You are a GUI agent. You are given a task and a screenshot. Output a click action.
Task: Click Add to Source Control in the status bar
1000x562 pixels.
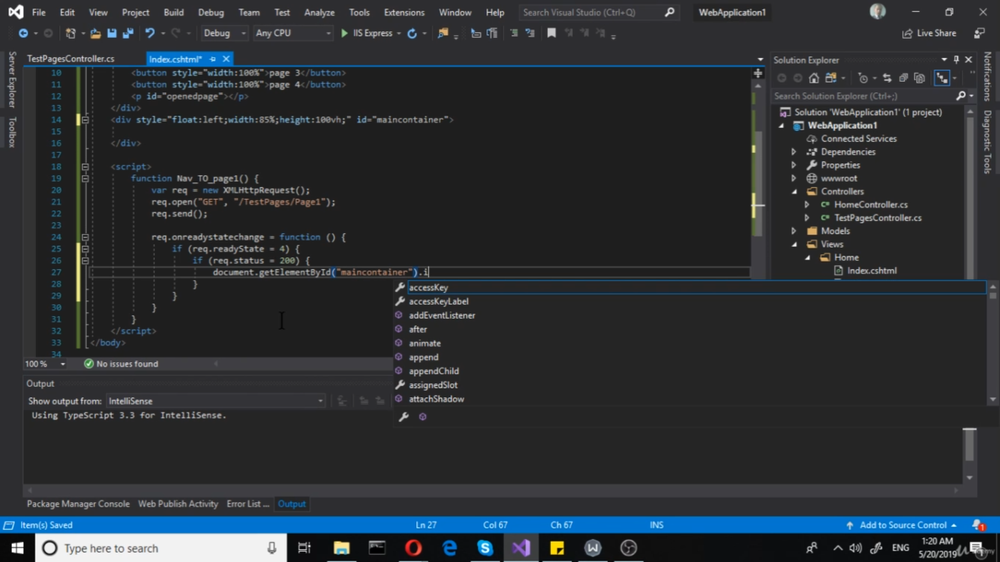point(902,525)
